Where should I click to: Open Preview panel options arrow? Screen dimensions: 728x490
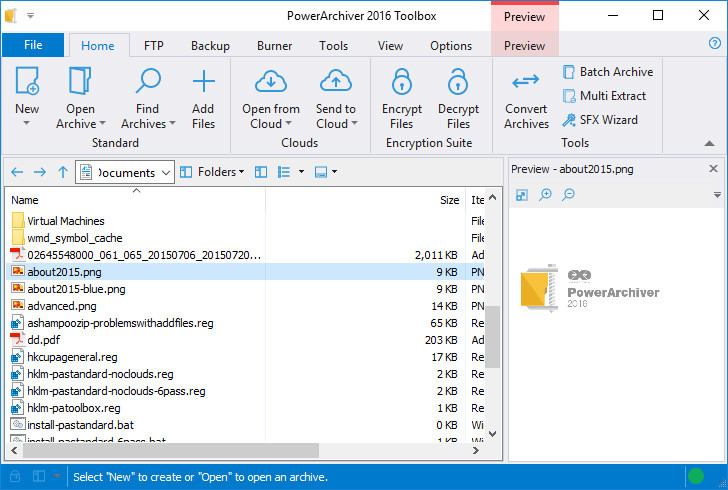point(717,195)
